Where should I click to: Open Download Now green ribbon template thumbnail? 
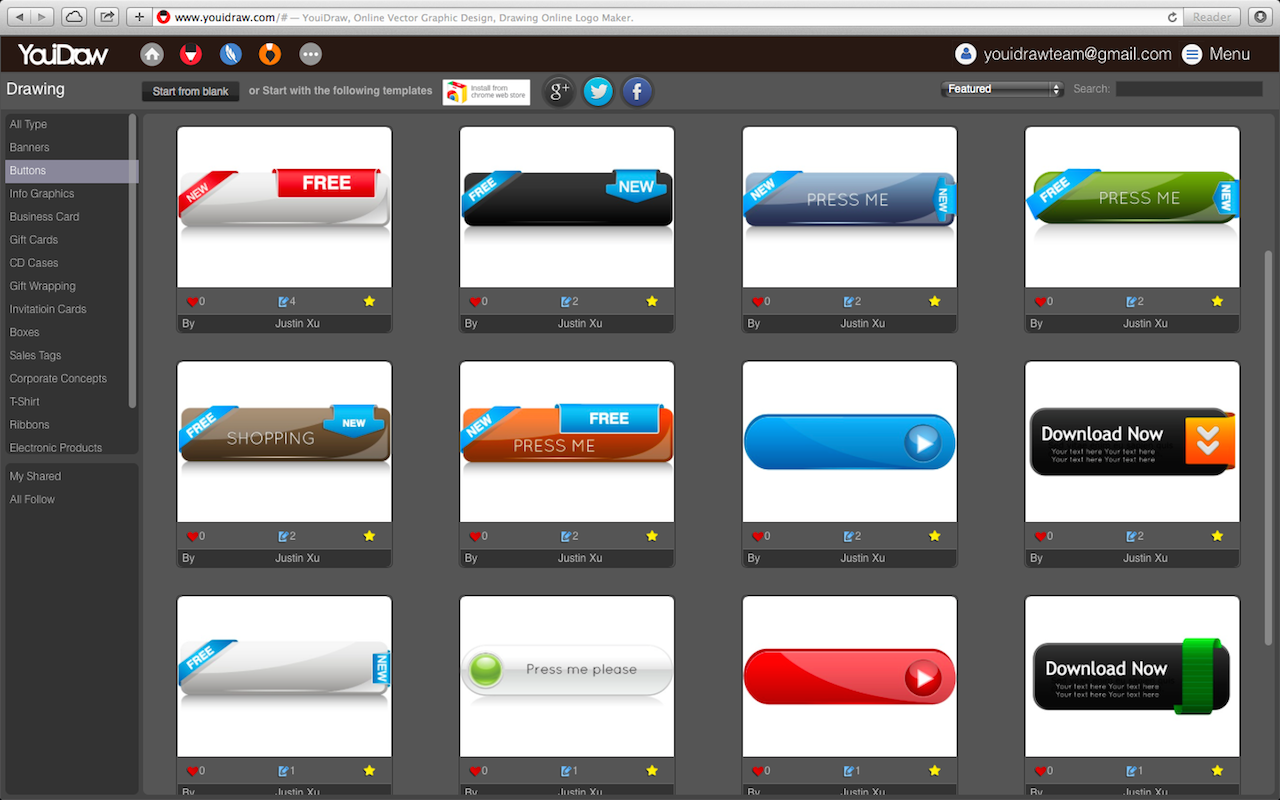tap(1132, 677)
